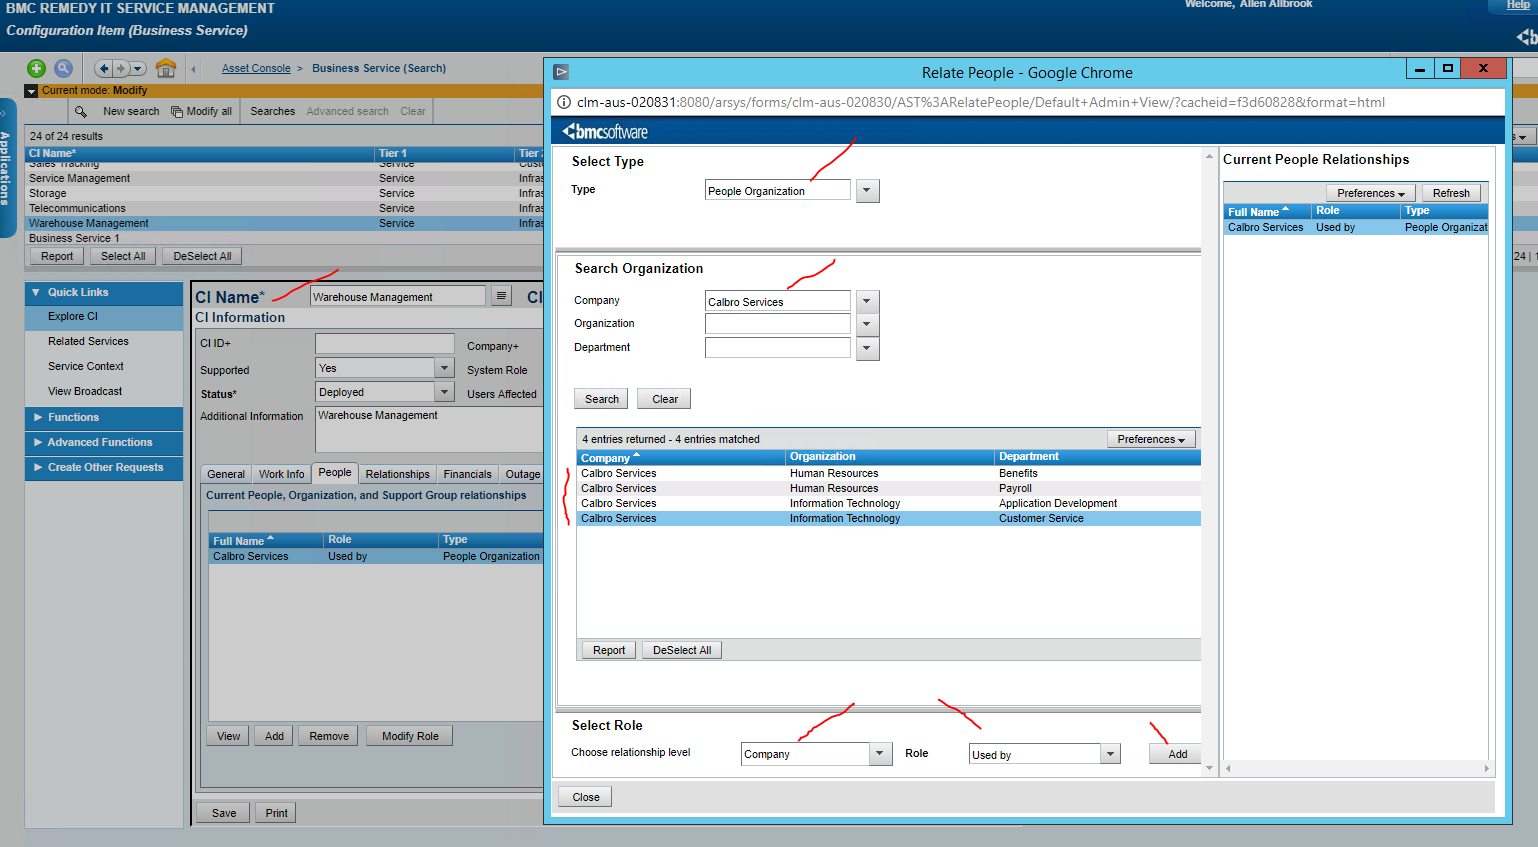
Task: Switch to the Relationships tab
Action: 397,474
